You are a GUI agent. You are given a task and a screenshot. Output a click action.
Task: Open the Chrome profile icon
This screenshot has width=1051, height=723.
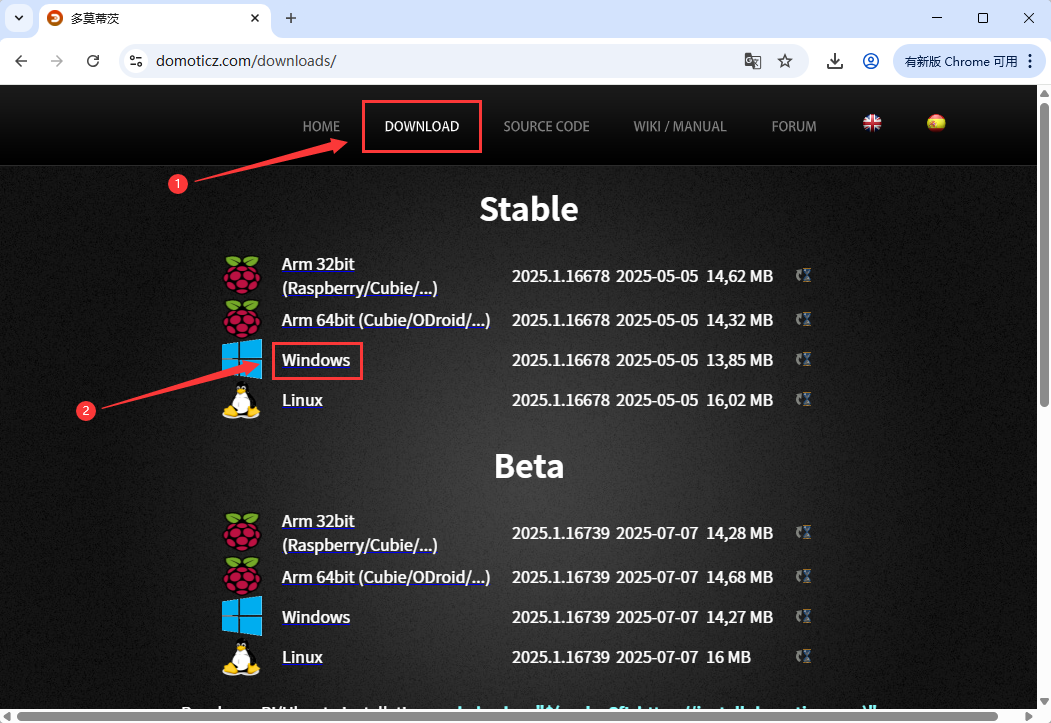(x=871, y=61)
